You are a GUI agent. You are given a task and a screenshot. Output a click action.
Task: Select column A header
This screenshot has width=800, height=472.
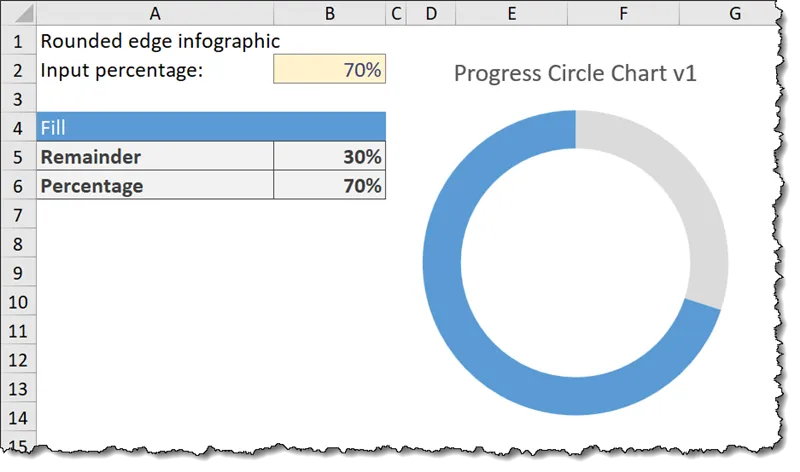(x=155, y=14)
